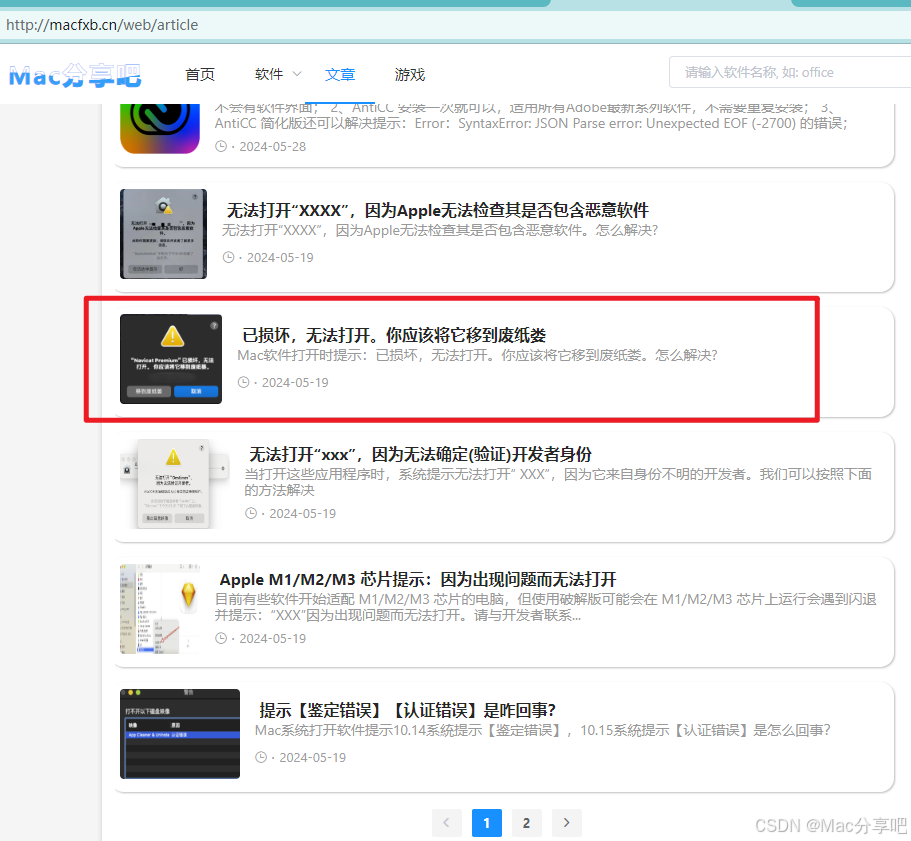Focus the software name search field
This screenshot has height=841, width=911.
click(x=790, y=72)
